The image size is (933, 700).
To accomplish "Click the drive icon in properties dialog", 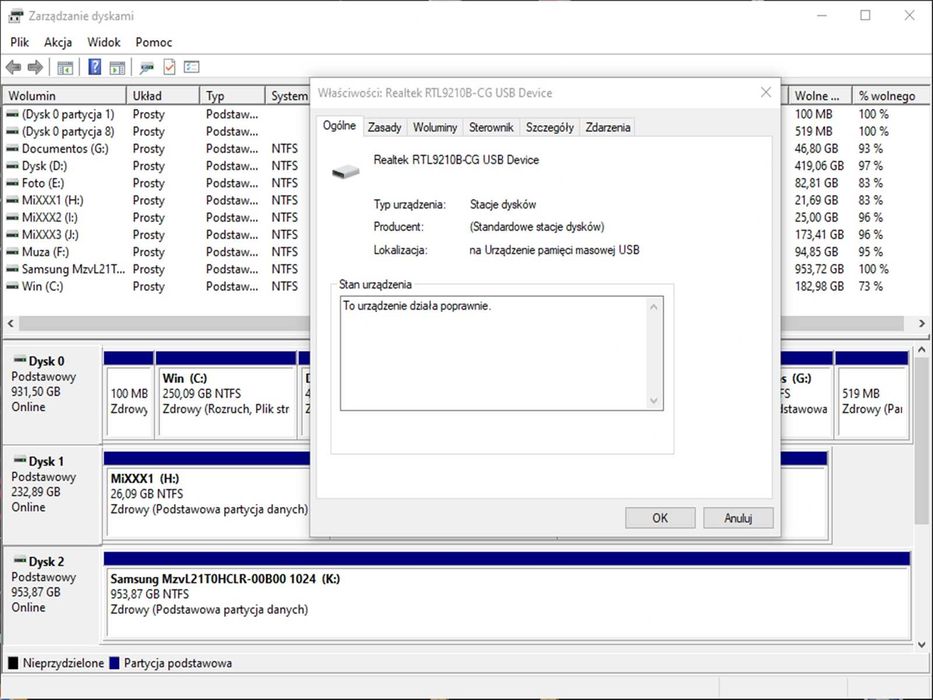I will point(346,172).
